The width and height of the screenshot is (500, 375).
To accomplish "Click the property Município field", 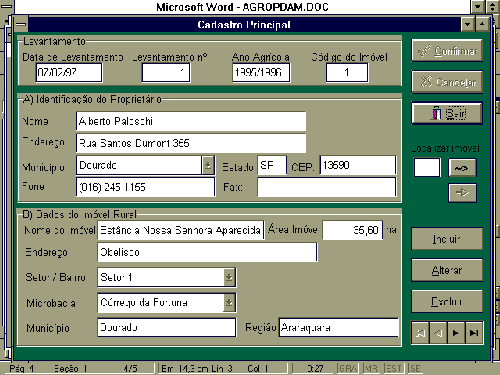I will tap(166, 327).
